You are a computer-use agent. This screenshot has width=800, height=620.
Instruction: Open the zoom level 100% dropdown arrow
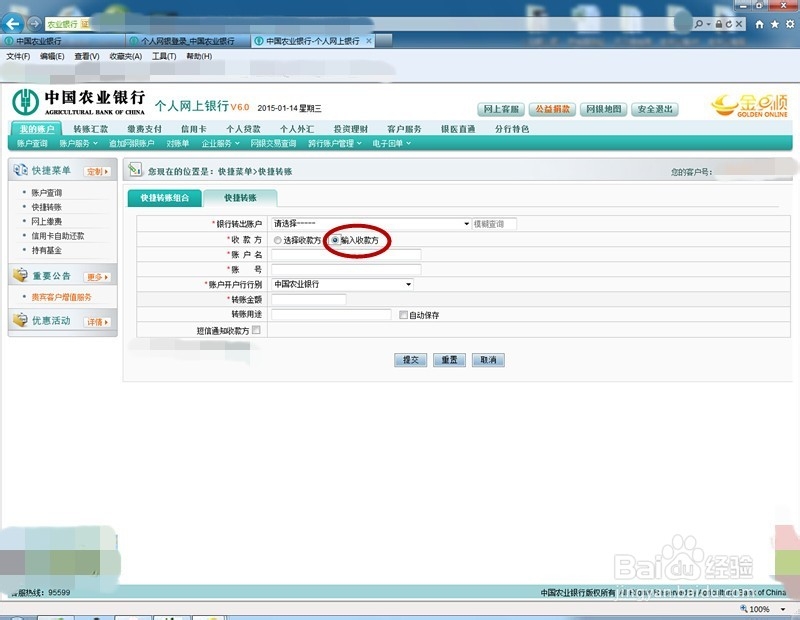pyautogui.click(x=783, y=609)
